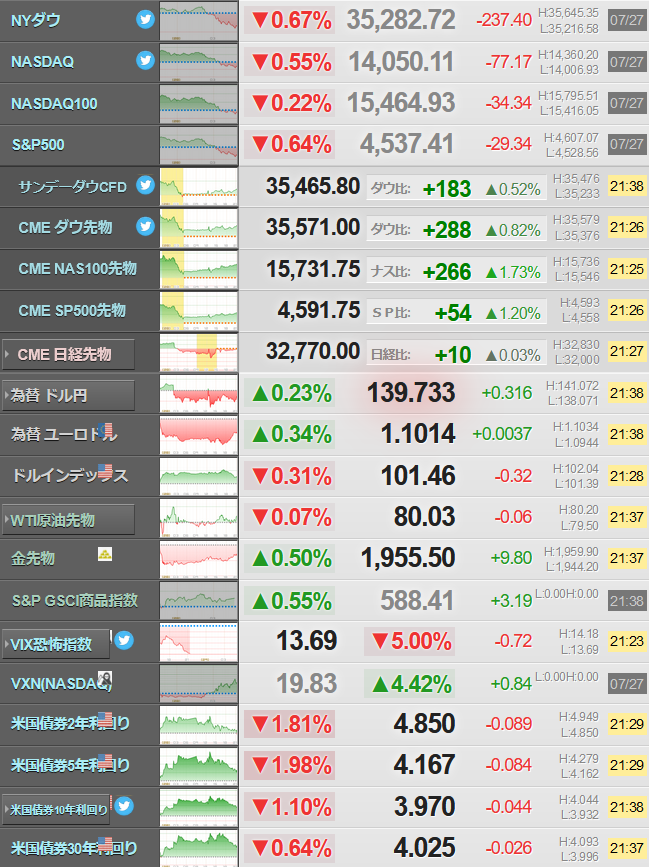The width and height of the screenshot is (649, 867).
Task: Open the NYダウ index link
Action: (36, 20)
